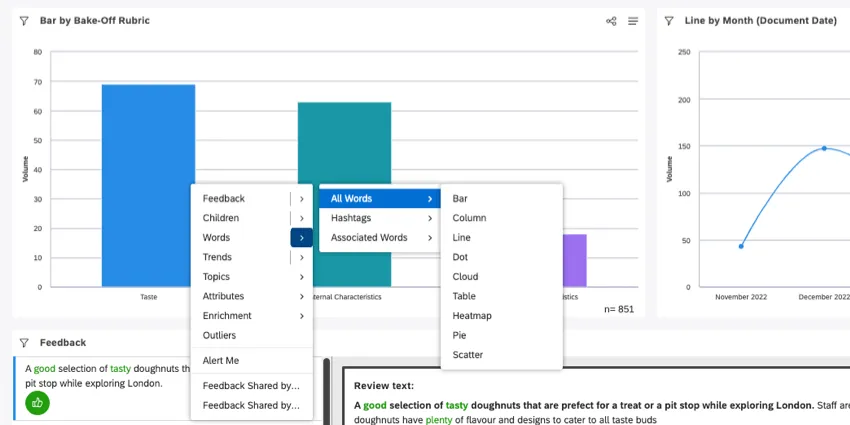The height and width of the screenshot is (425, 850).
Task: Expand Associated Words submenu chevron
Action: (x=430, y=237)
